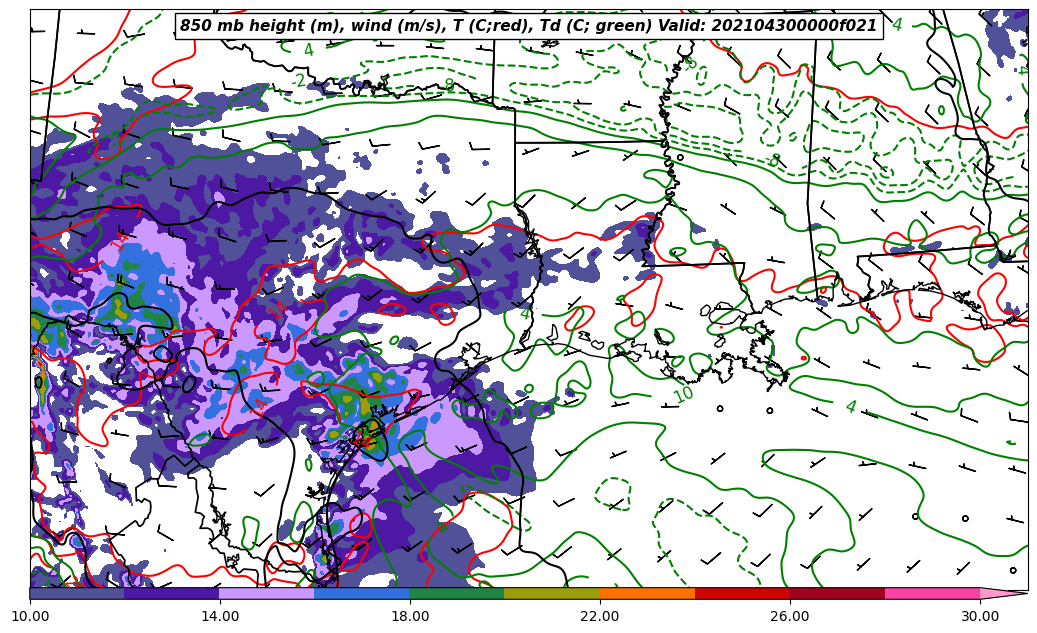The image size is (1037, 633).
Task: Click the map title text at top
Action: click(x=528, y=26)
